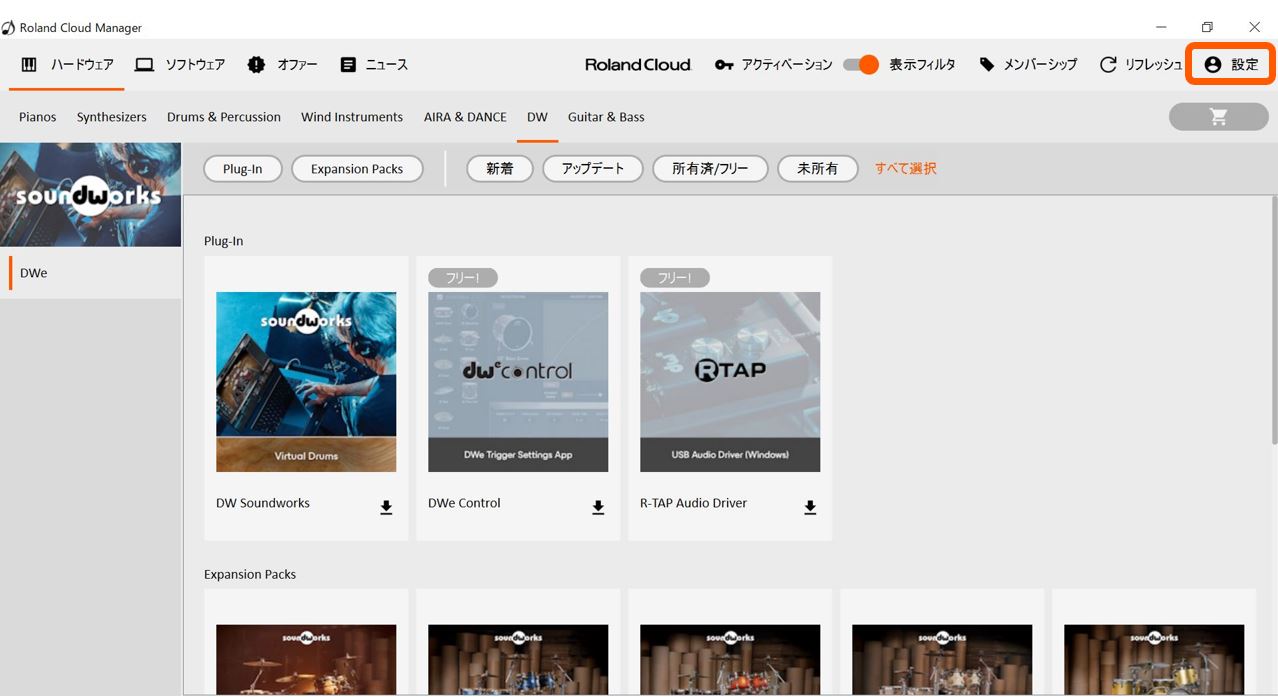
Task: Download R-TAP Audio Driver
Action: [x=810, y=508]
